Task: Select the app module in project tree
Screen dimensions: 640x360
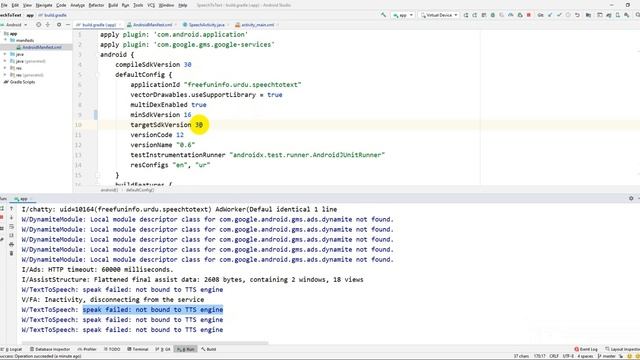Action: (x=11, y=33)
